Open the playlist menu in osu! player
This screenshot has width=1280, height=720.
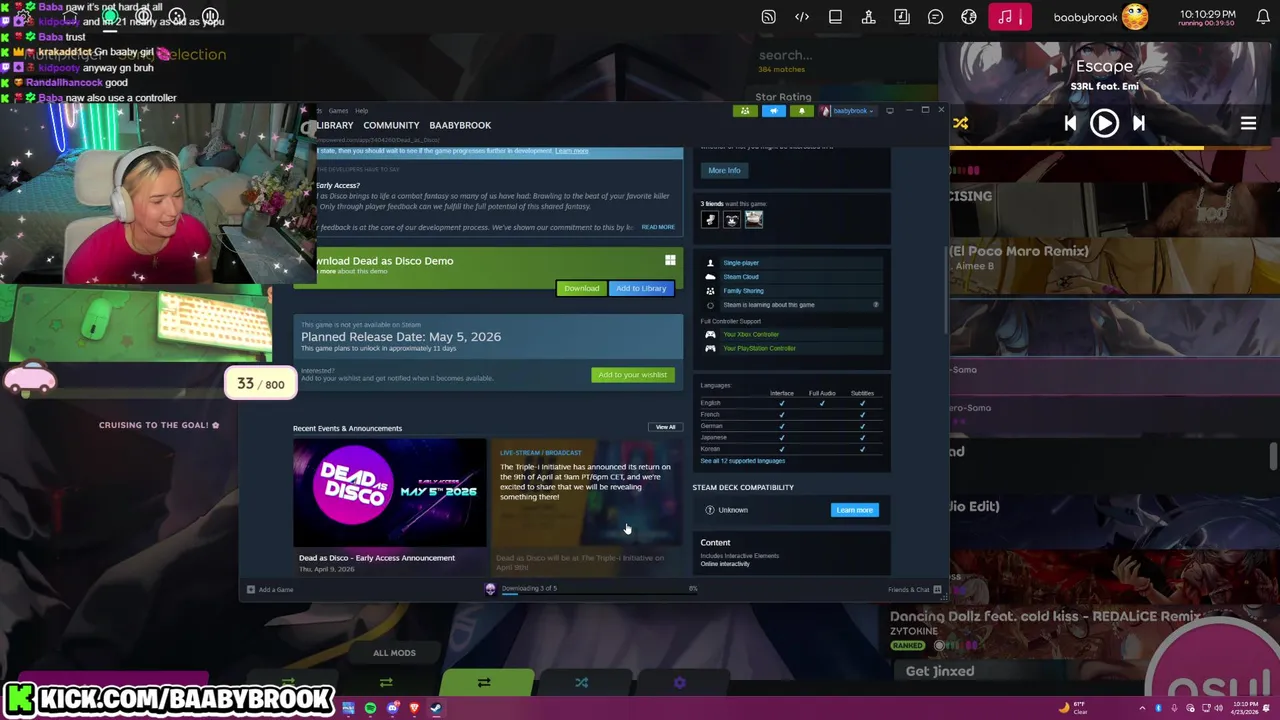coord(1248,124)
